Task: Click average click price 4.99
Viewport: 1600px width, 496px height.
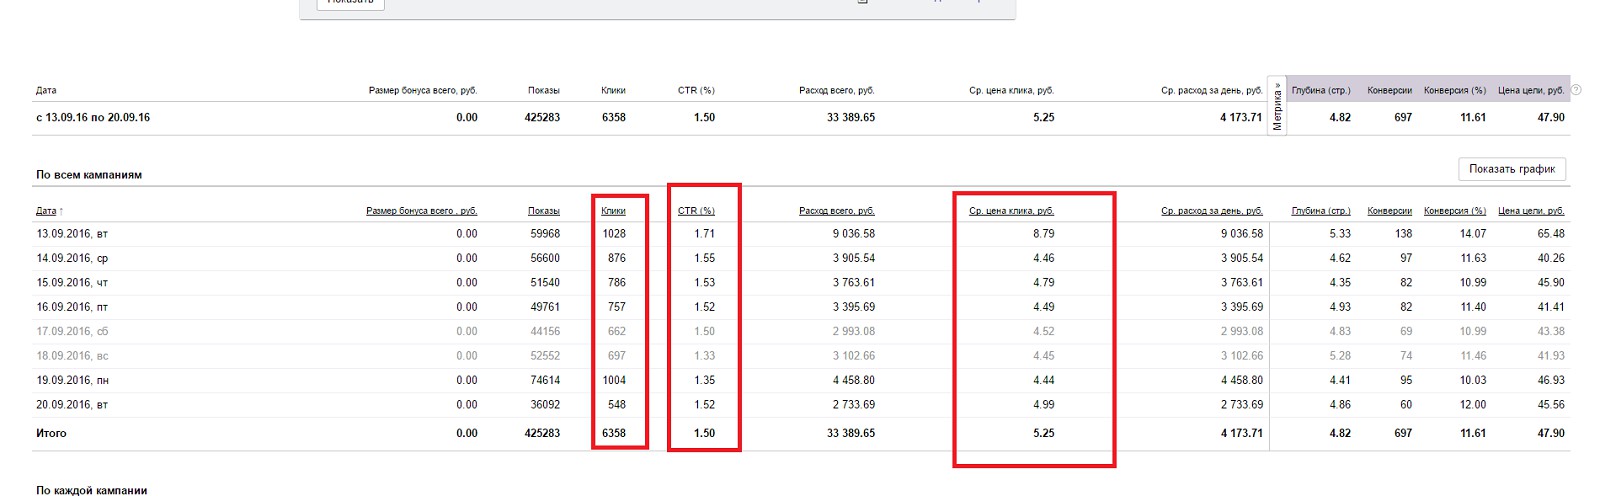Action: [1044, 405]
